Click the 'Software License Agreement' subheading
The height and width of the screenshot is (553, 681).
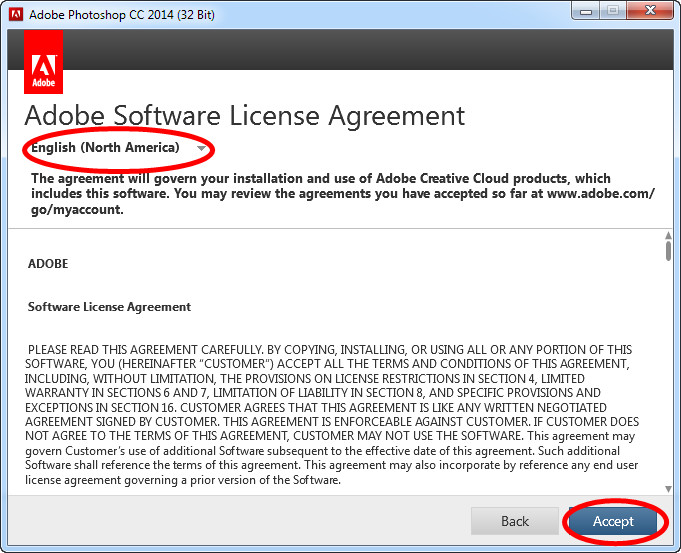[x=109, y=307]
